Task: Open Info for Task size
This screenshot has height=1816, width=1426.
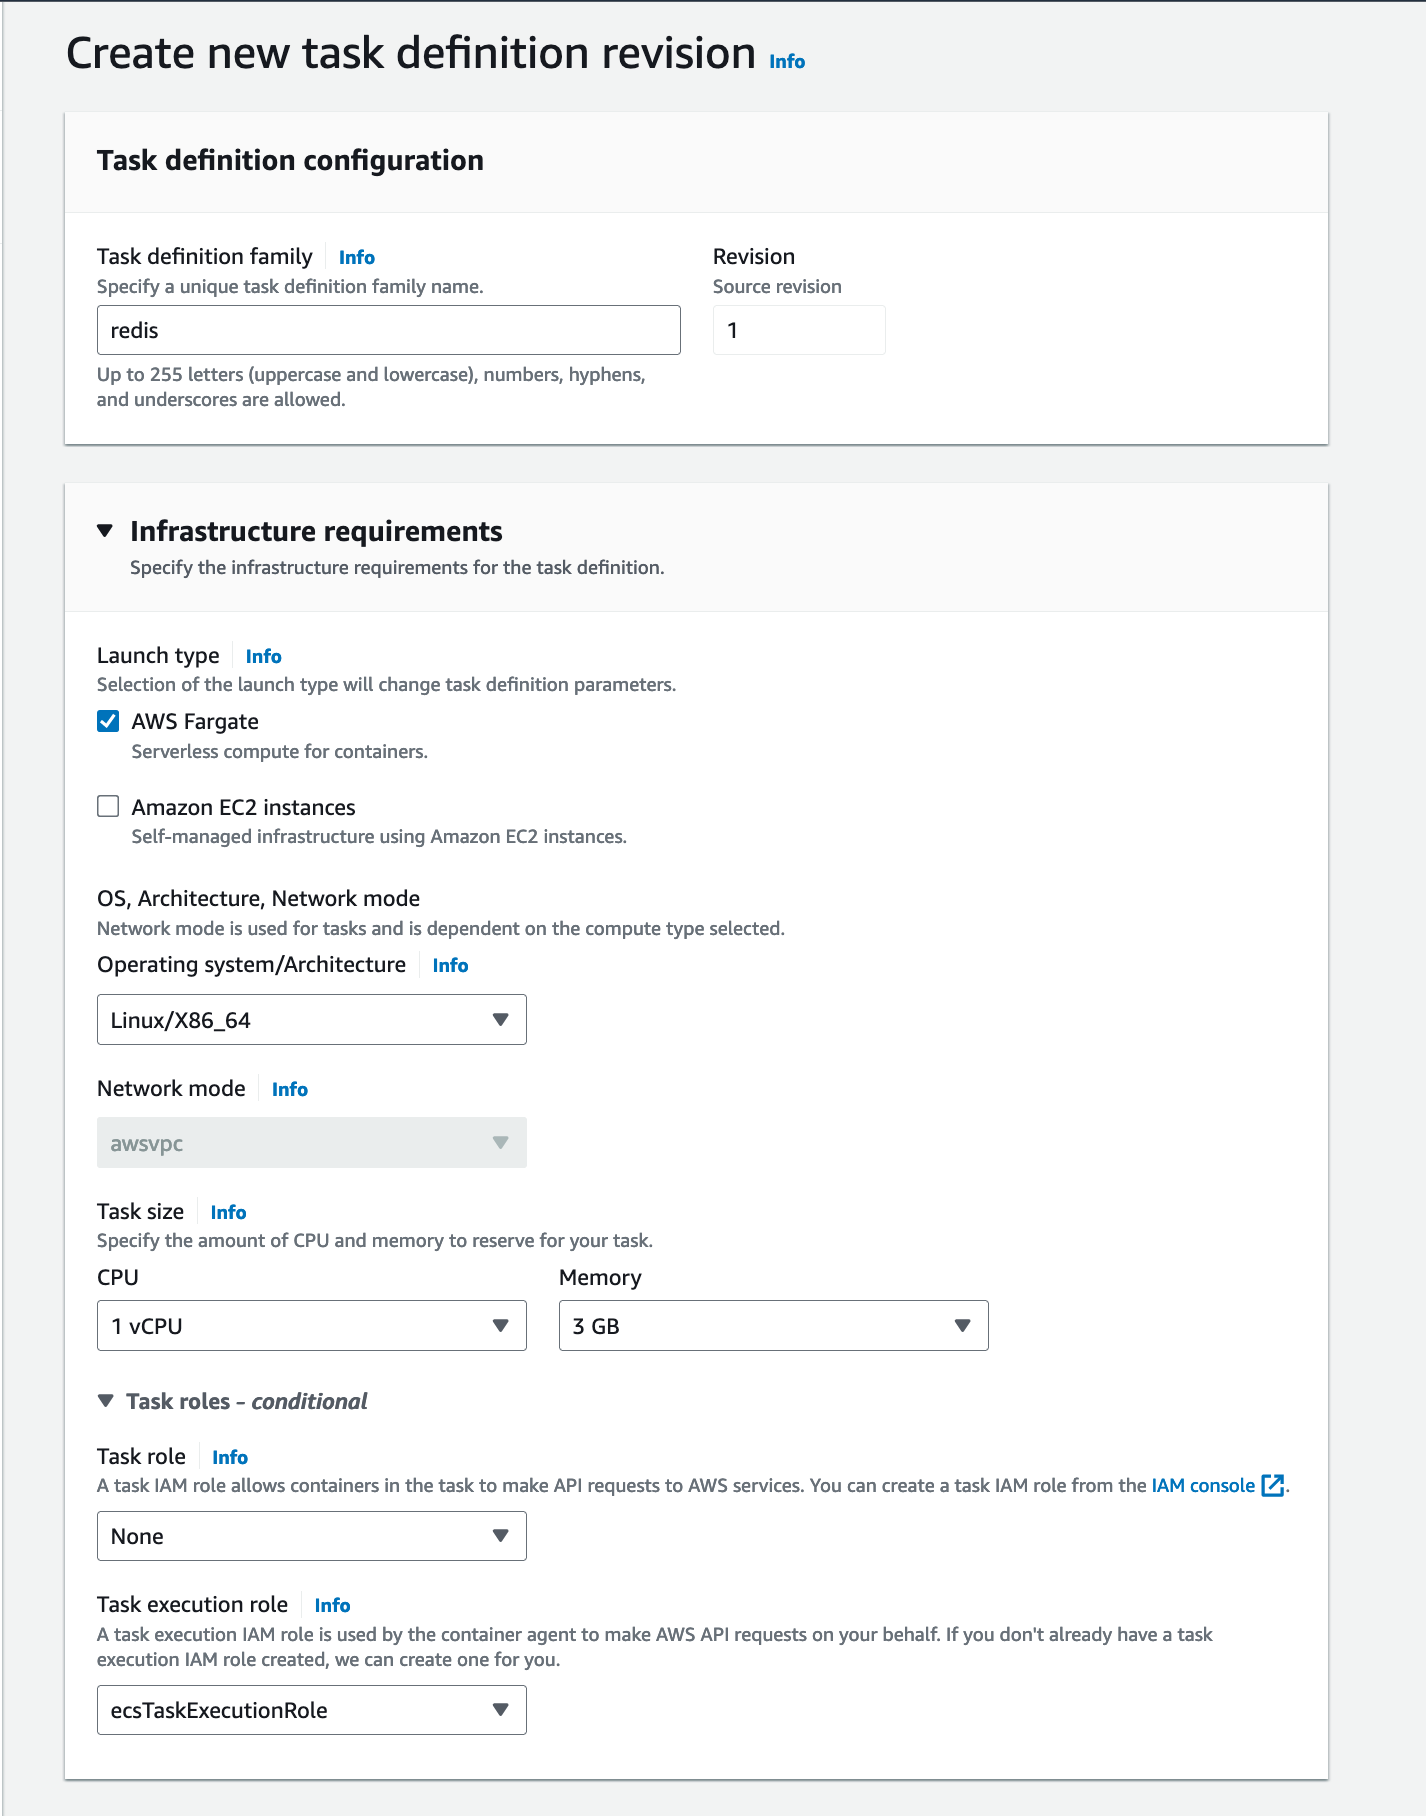Action: coord(228,1213)
